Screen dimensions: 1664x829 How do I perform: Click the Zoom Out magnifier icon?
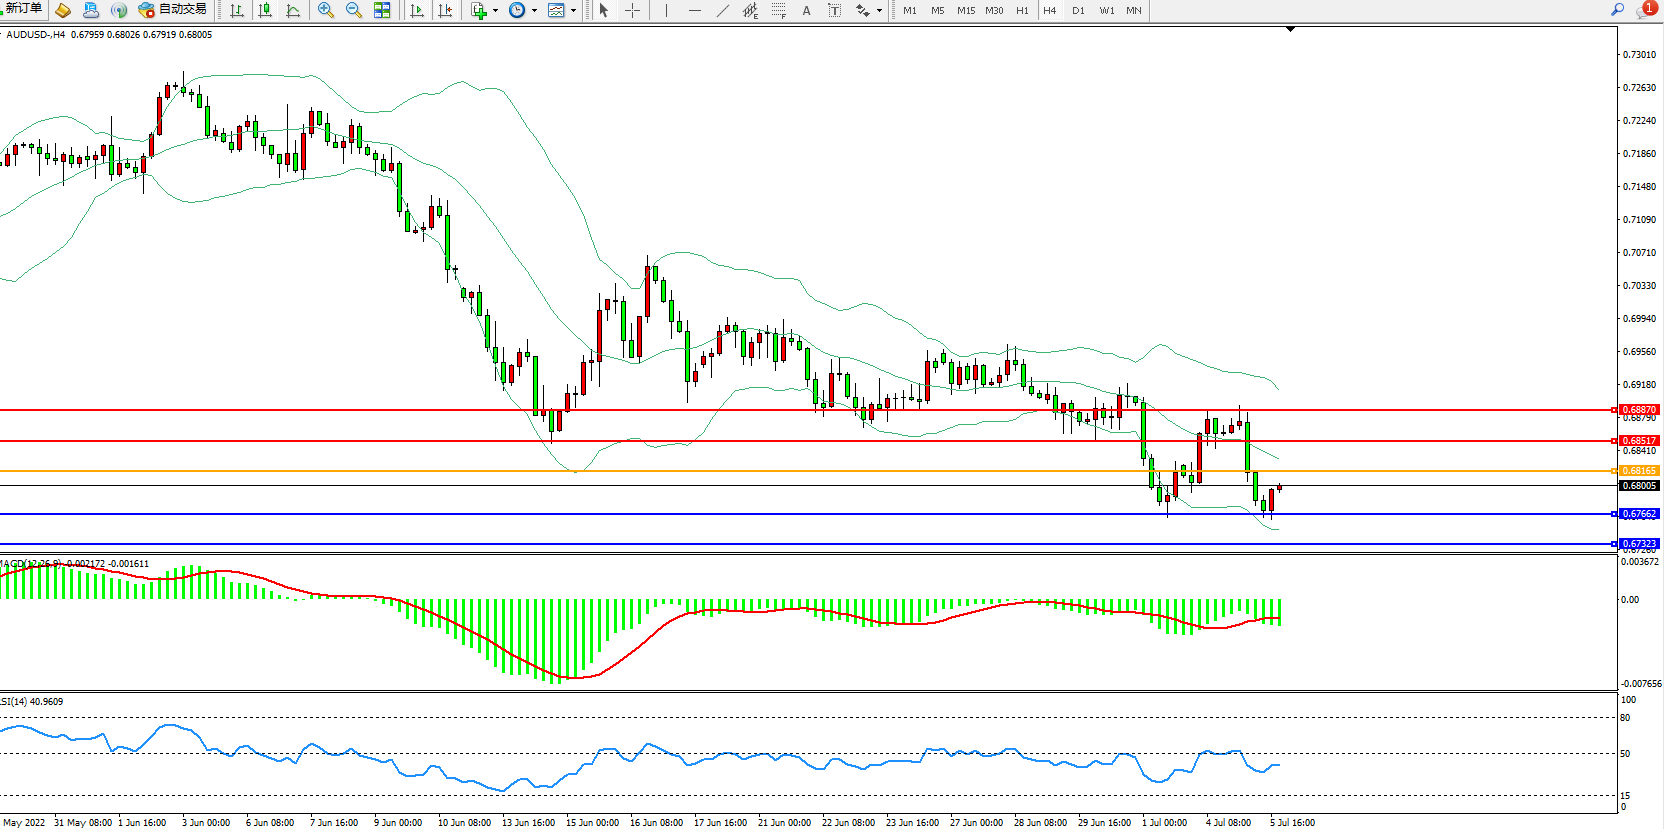point(353,10)
